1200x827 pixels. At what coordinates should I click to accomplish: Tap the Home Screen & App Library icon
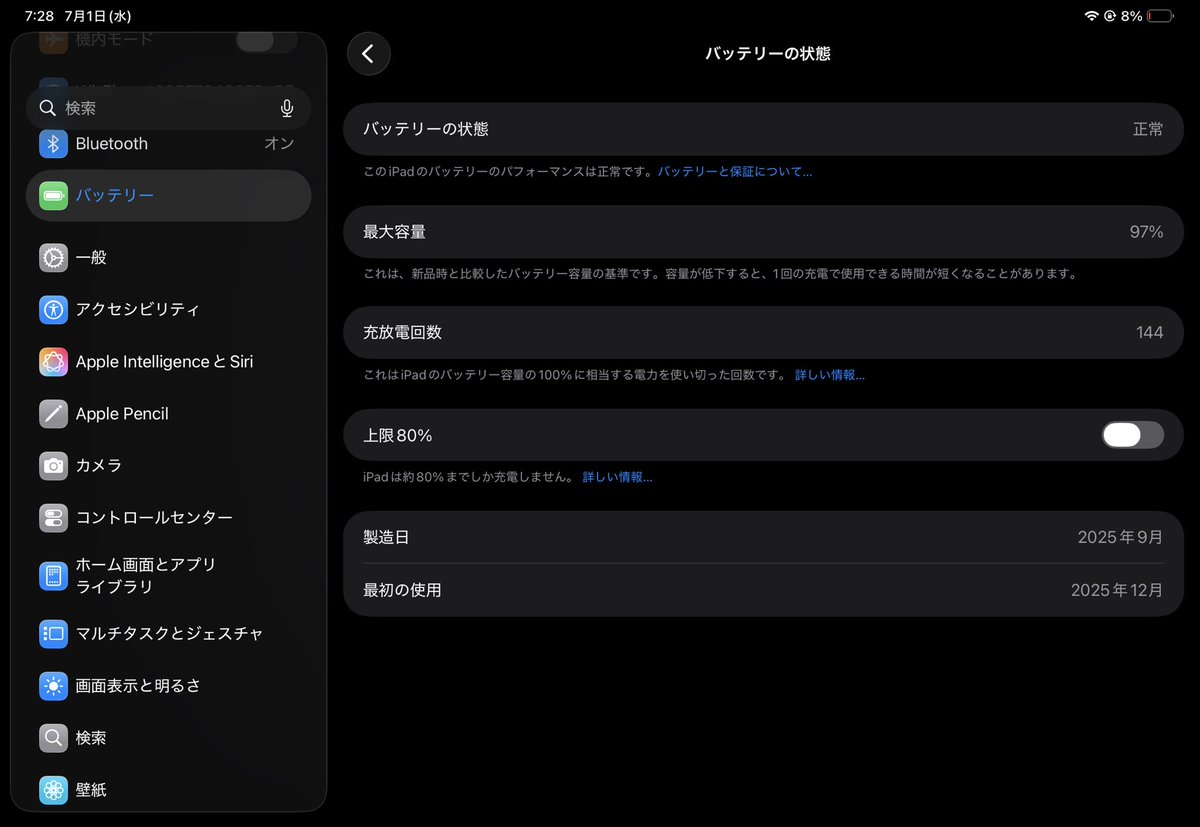[54, 576]
